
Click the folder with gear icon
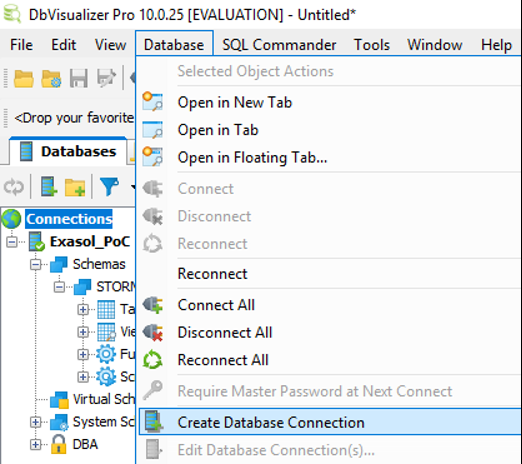coord(51,79)
